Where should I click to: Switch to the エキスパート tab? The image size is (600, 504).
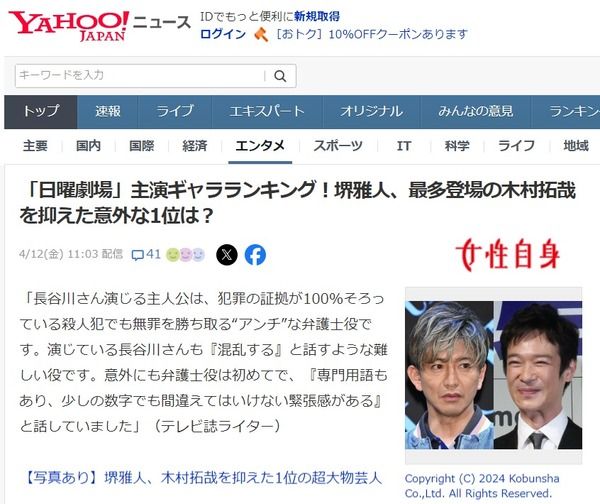point(267,111)
